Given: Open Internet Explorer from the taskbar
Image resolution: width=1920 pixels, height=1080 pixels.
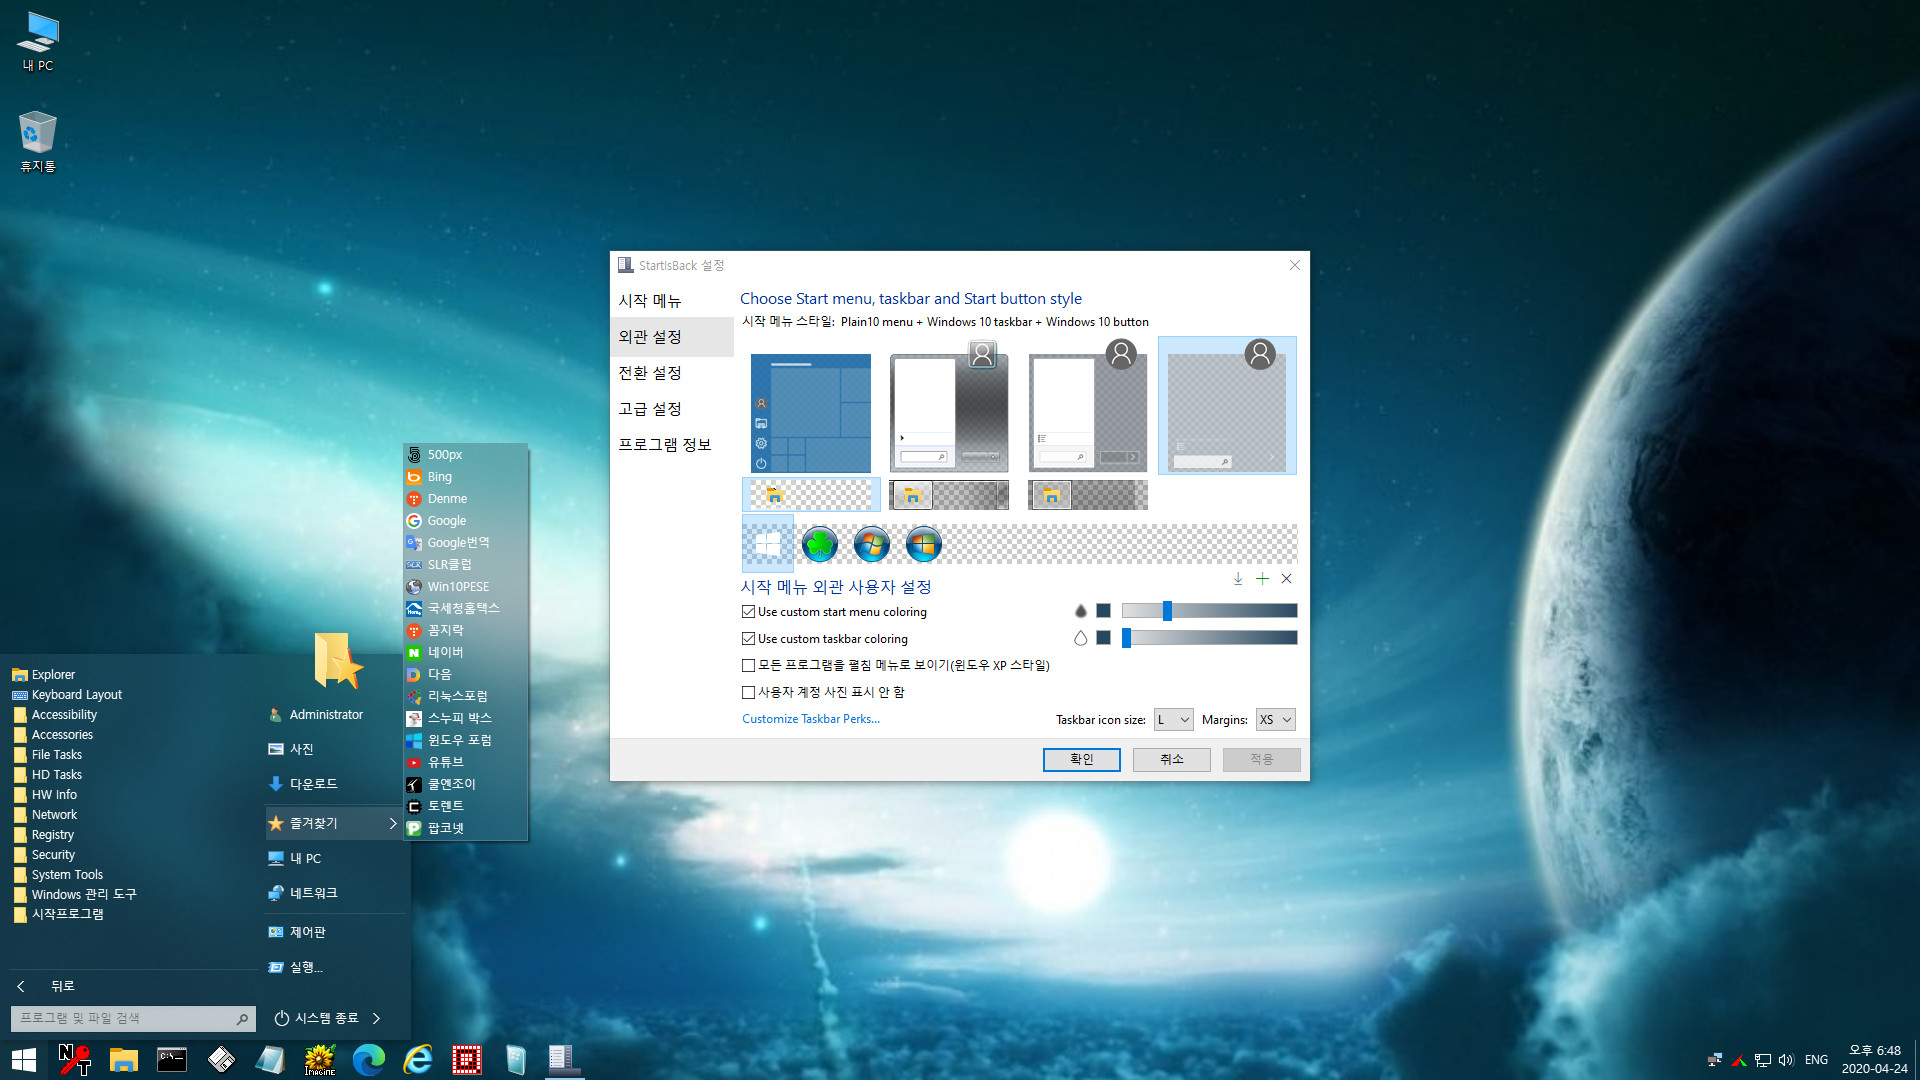Looking at the screenshot, I should pos(418,1059).
